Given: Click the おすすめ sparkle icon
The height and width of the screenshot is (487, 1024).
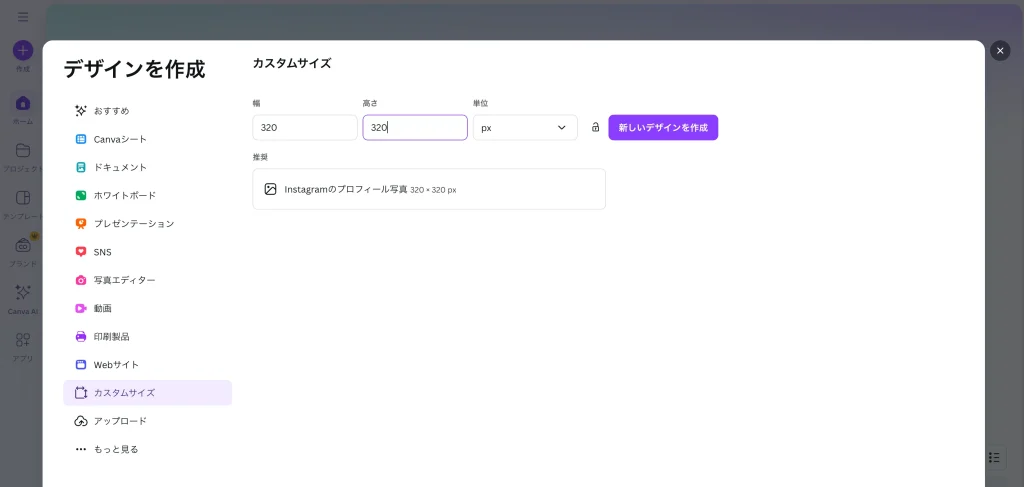Looking at the screenshot, I should coord(81,111).
